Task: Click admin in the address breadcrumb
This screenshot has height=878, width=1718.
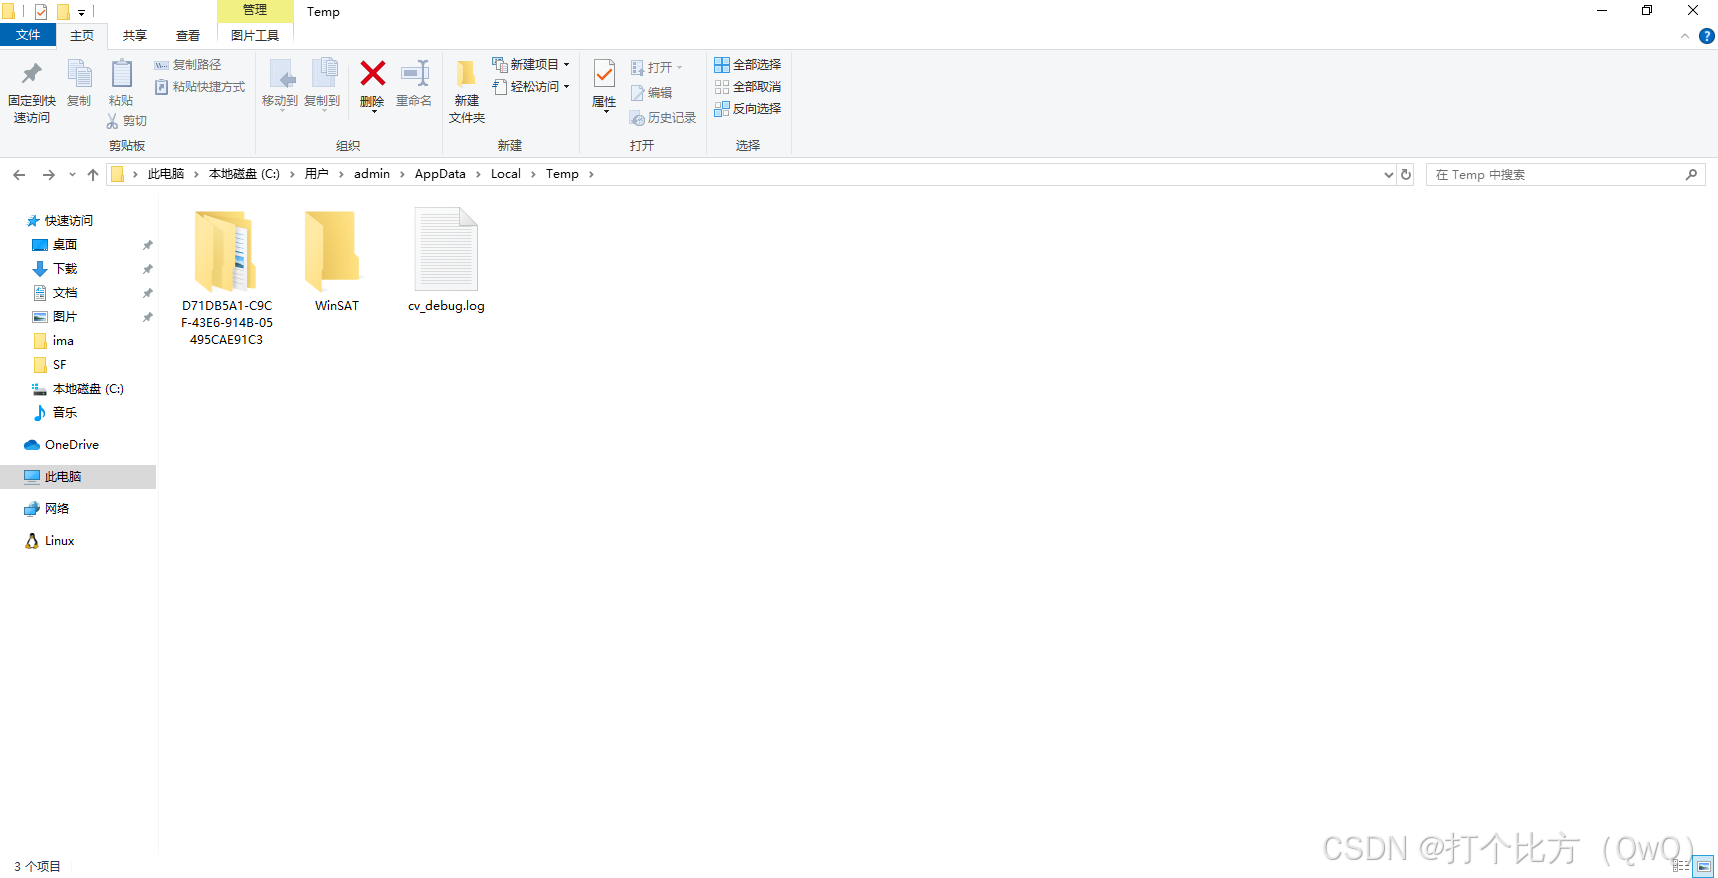Action: [372, 174]
